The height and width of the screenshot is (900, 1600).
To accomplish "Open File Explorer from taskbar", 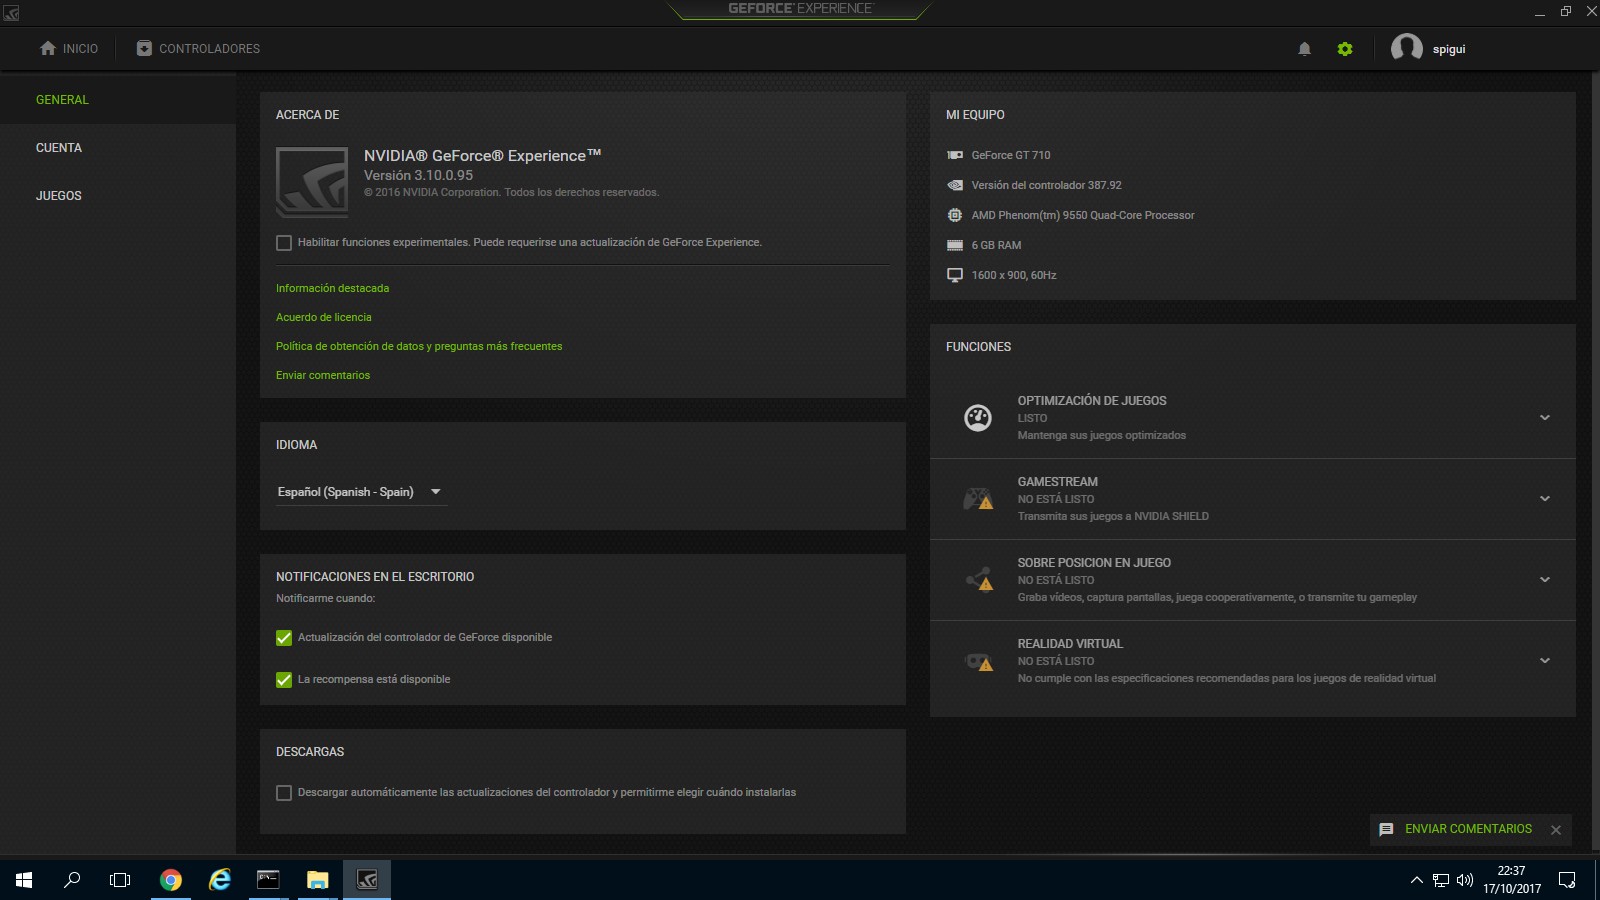I will pyautogui.click(x=317, y=880).
